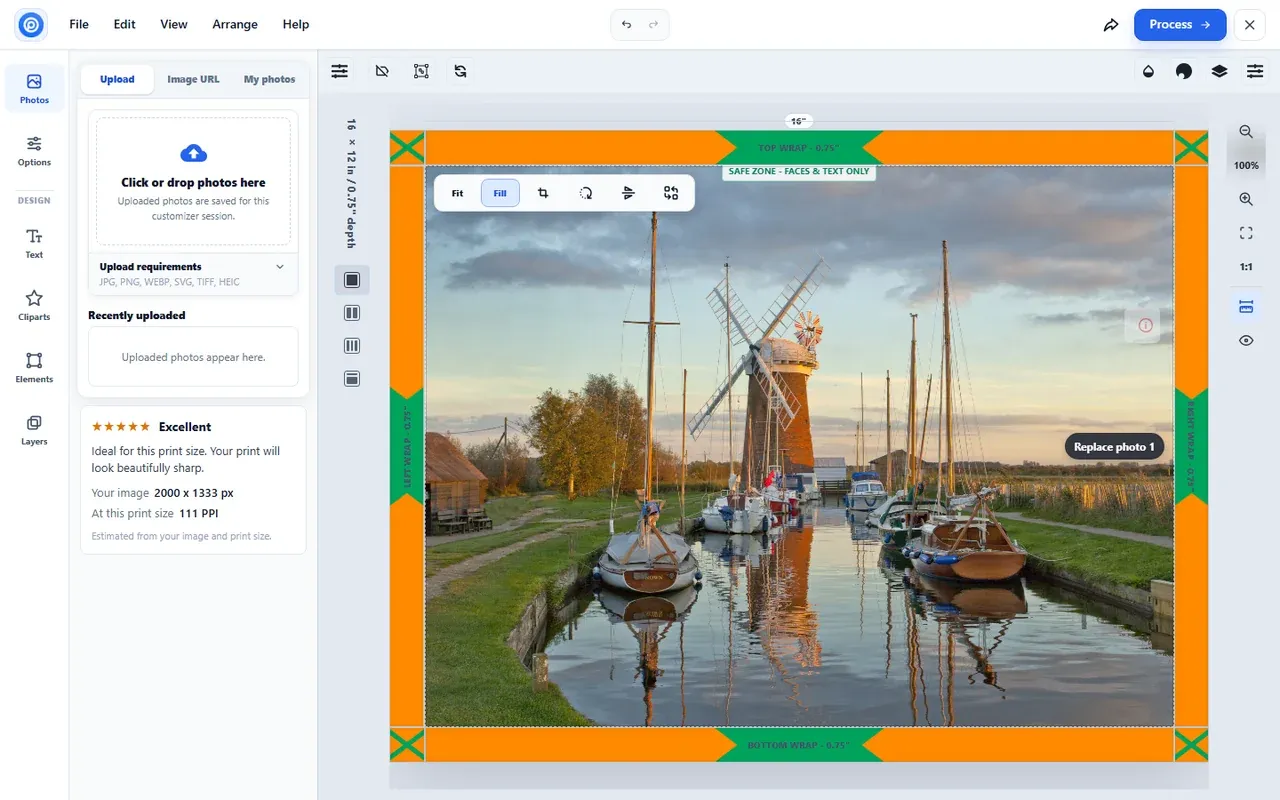Select the Text design tool
The height and width of the screenshot is (800, 1280).
point(34,243)
